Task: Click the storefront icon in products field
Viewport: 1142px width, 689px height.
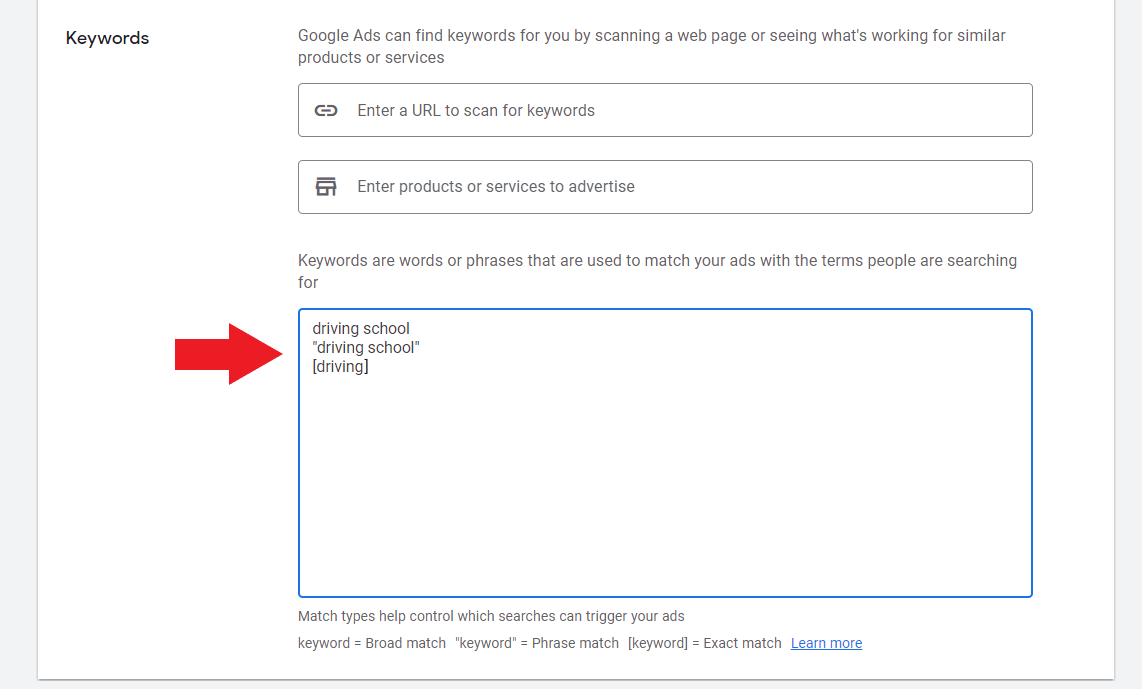Action: pyautogui.click(x=326, y=187)
